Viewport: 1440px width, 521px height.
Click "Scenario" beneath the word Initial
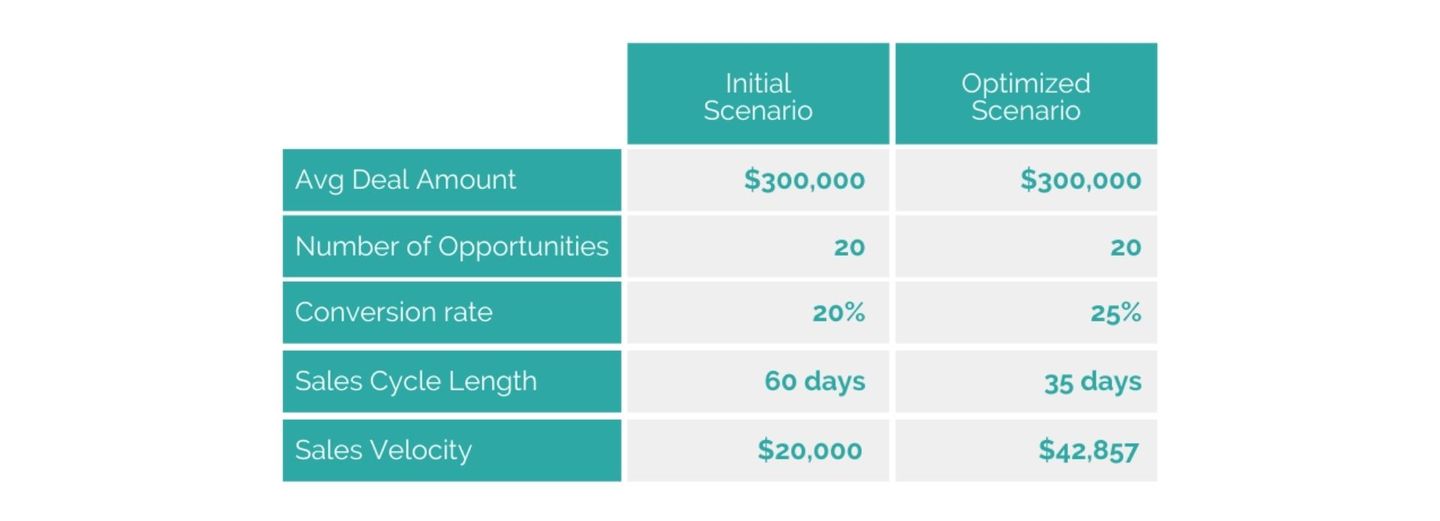[758, 110]
